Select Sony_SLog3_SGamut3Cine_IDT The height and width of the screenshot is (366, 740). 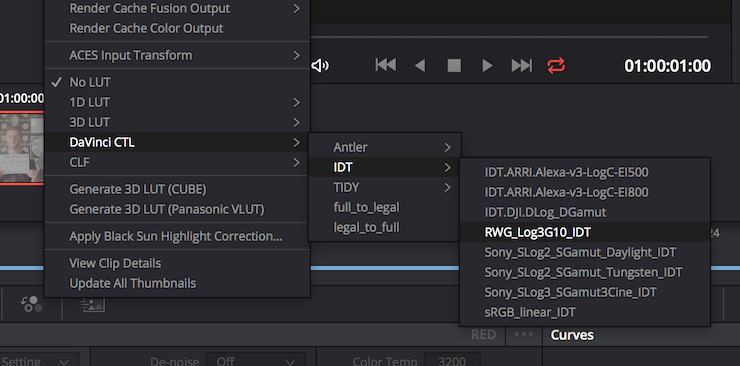point(585,292)
